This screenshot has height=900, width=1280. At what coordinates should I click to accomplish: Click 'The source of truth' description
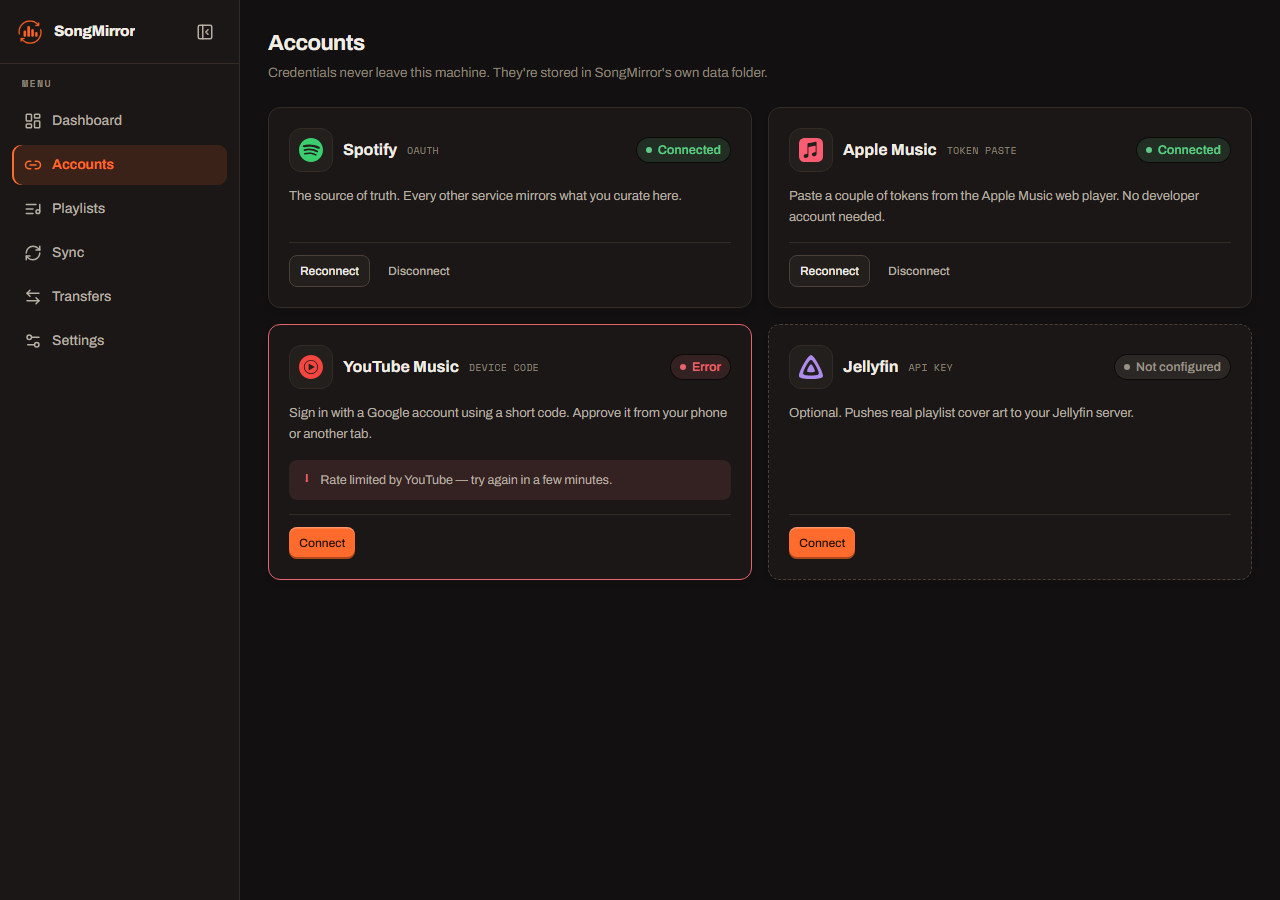coord(485,196)
